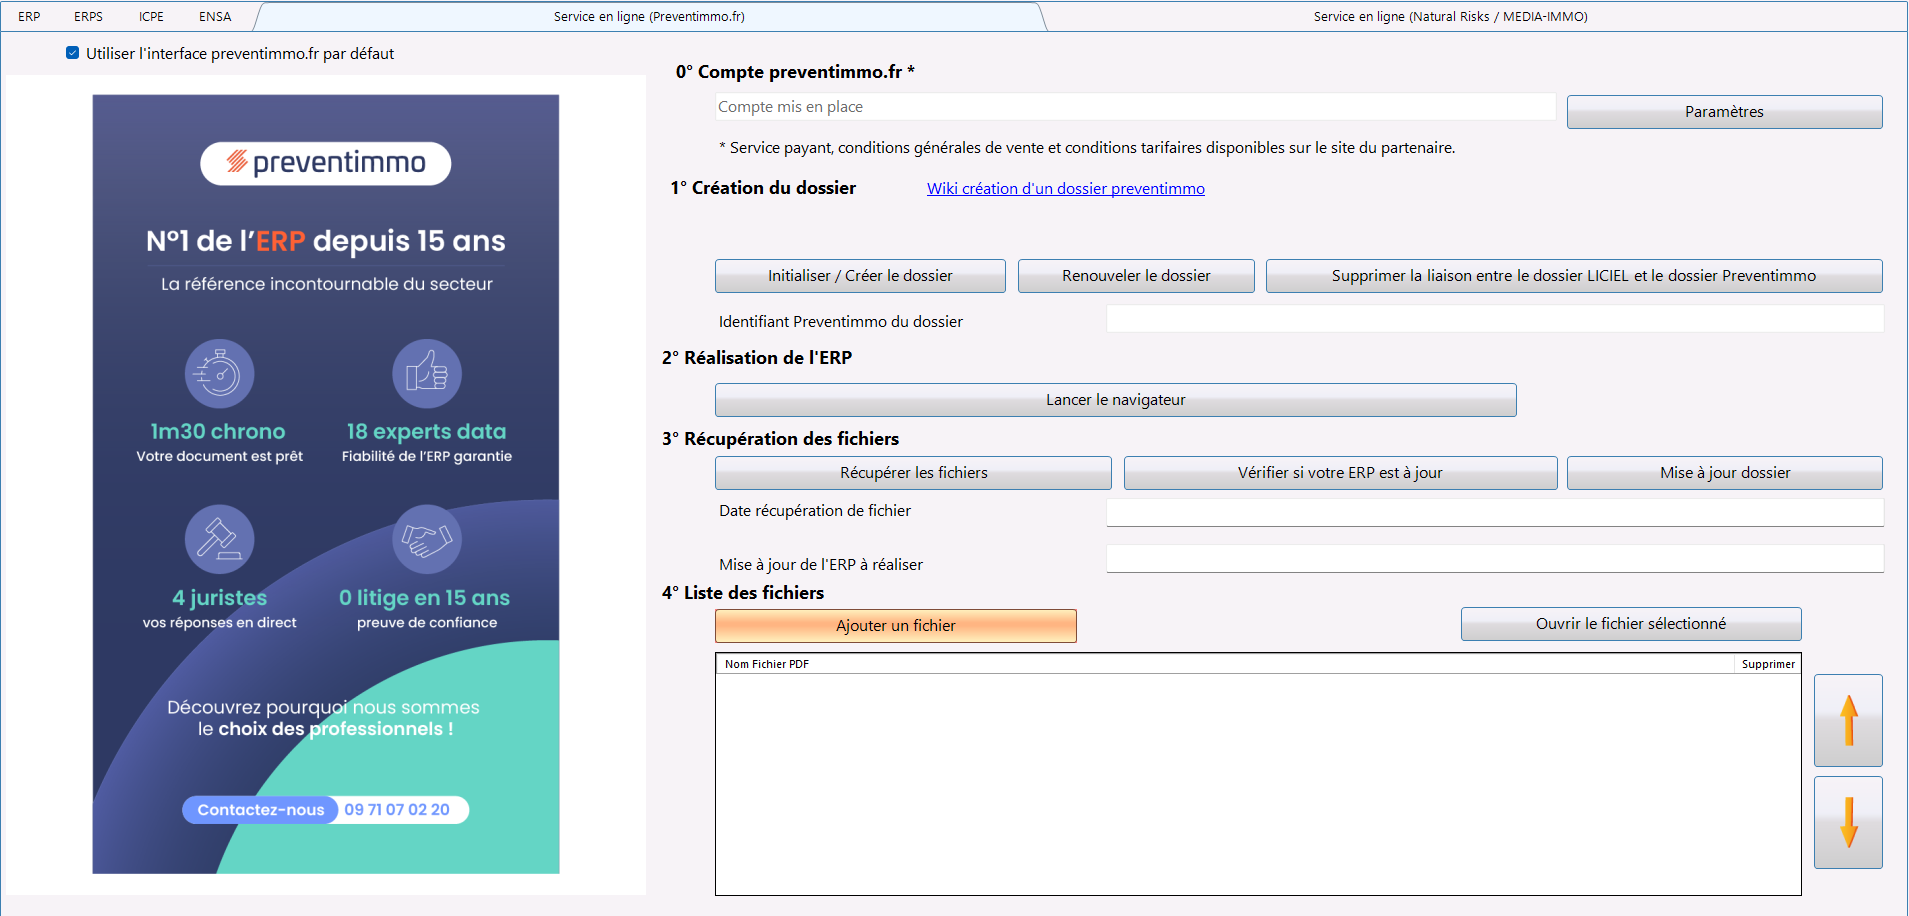
Task: Open the Wiki création d'un dossier link
Action: 1065,189
